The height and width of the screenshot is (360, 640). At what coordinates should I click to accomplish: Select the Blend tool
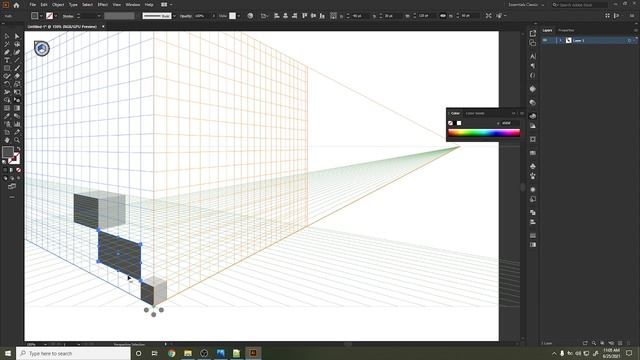click(17, 116)
